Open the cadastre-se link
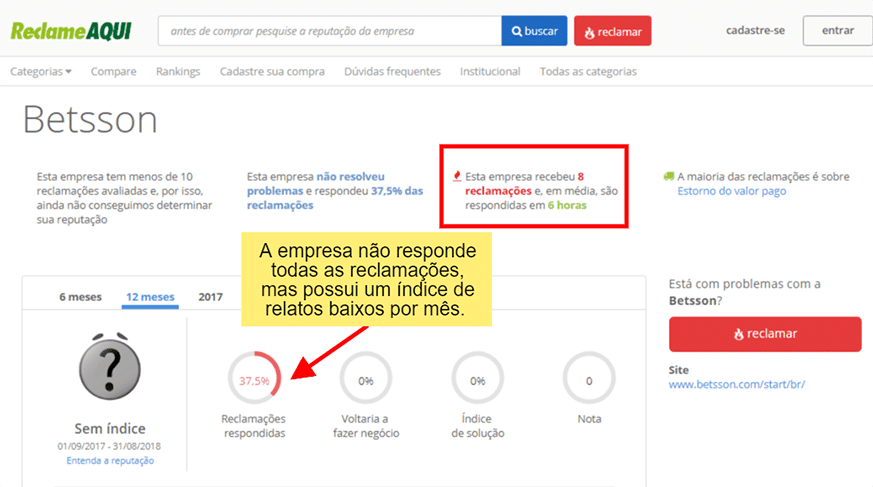 (755, 31)
